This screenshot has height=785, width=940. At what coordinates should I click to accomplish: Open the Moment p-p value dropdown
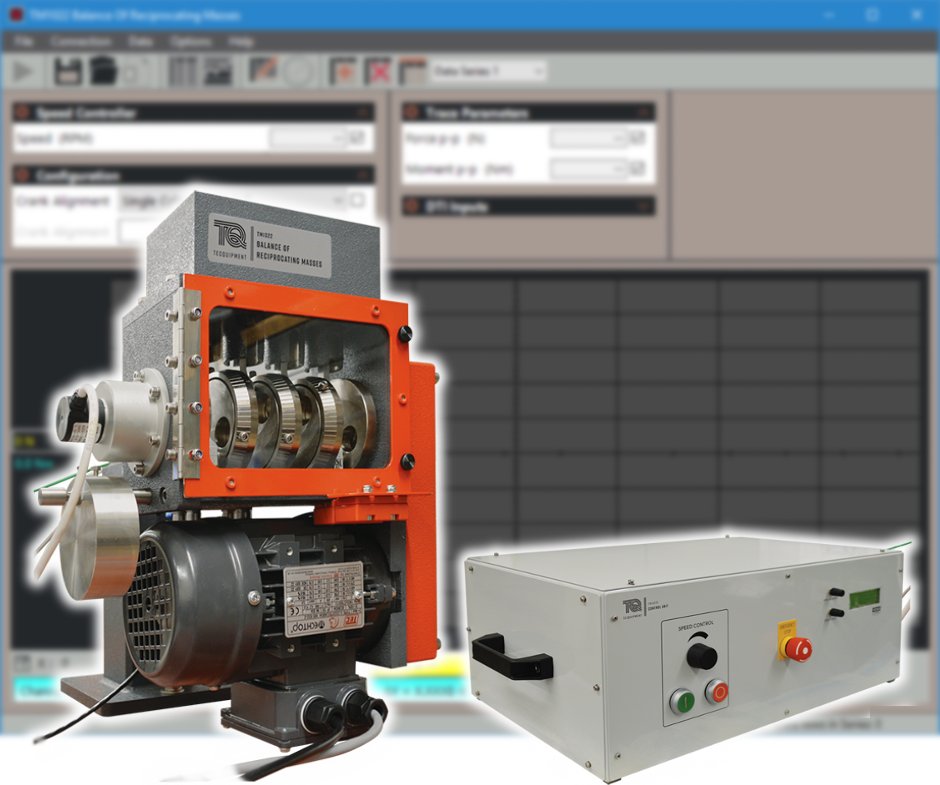pyautogui.click(x=588, y=169)
